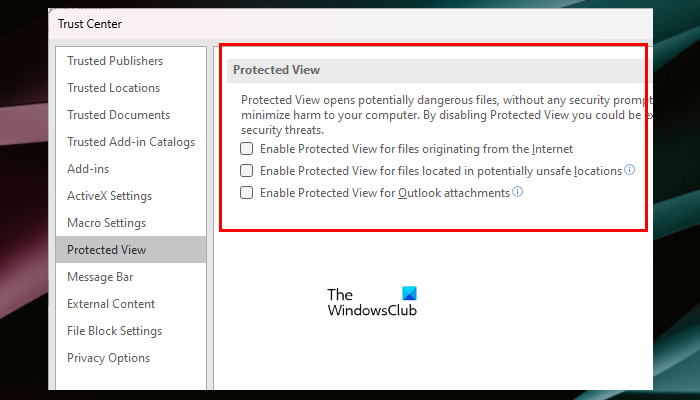Image resolution: width=700 pixels, height=400 pixels.
Task: Go to Trusted Documents settings
Action: [118, 115]
